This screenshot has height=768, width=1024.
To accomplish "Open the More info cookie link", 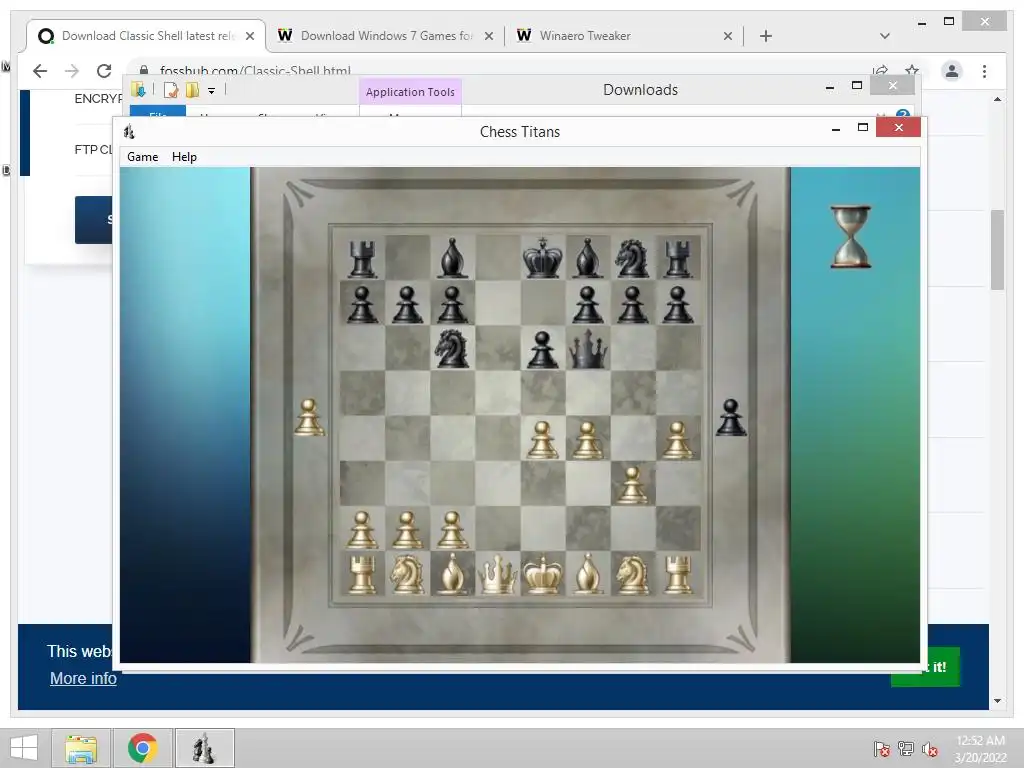I will click(84, 679).
